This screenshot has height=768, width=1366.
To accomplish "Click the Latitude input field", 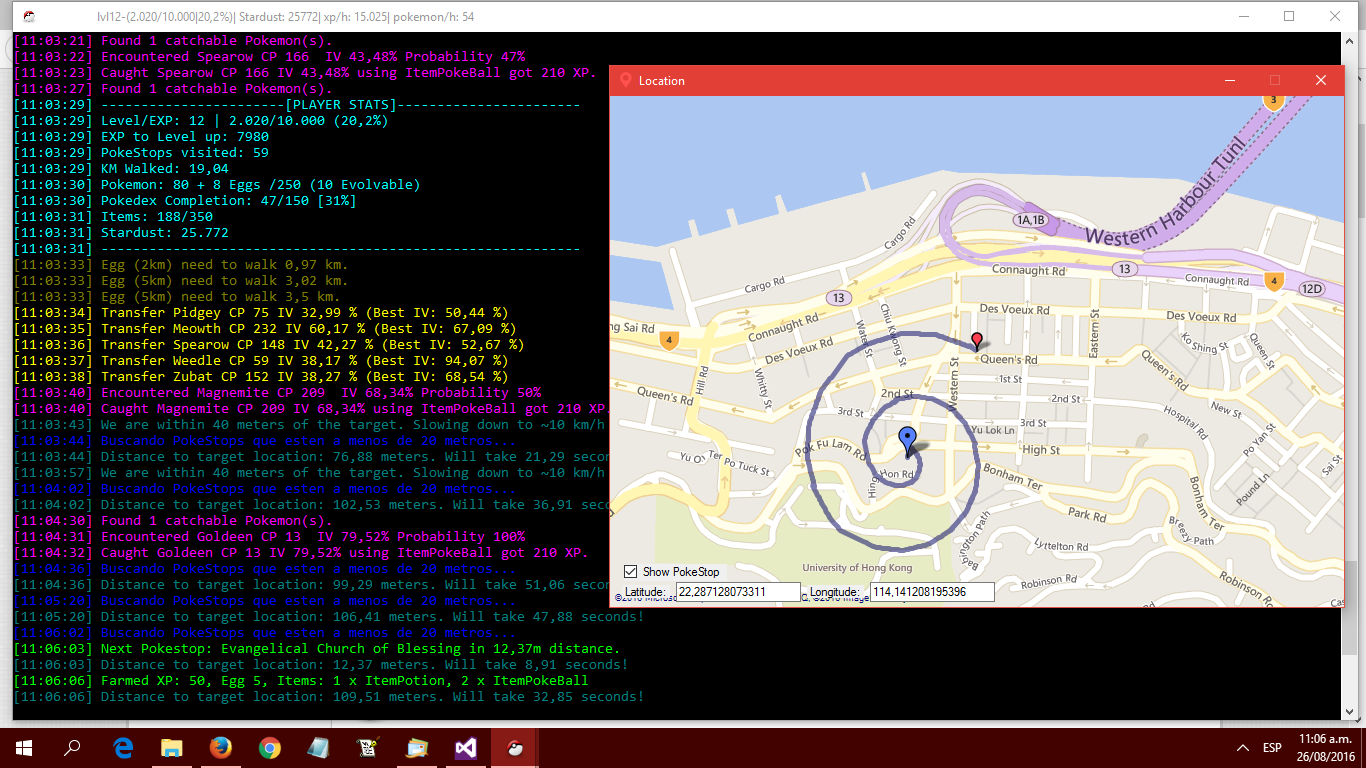I will coord(738,592).
